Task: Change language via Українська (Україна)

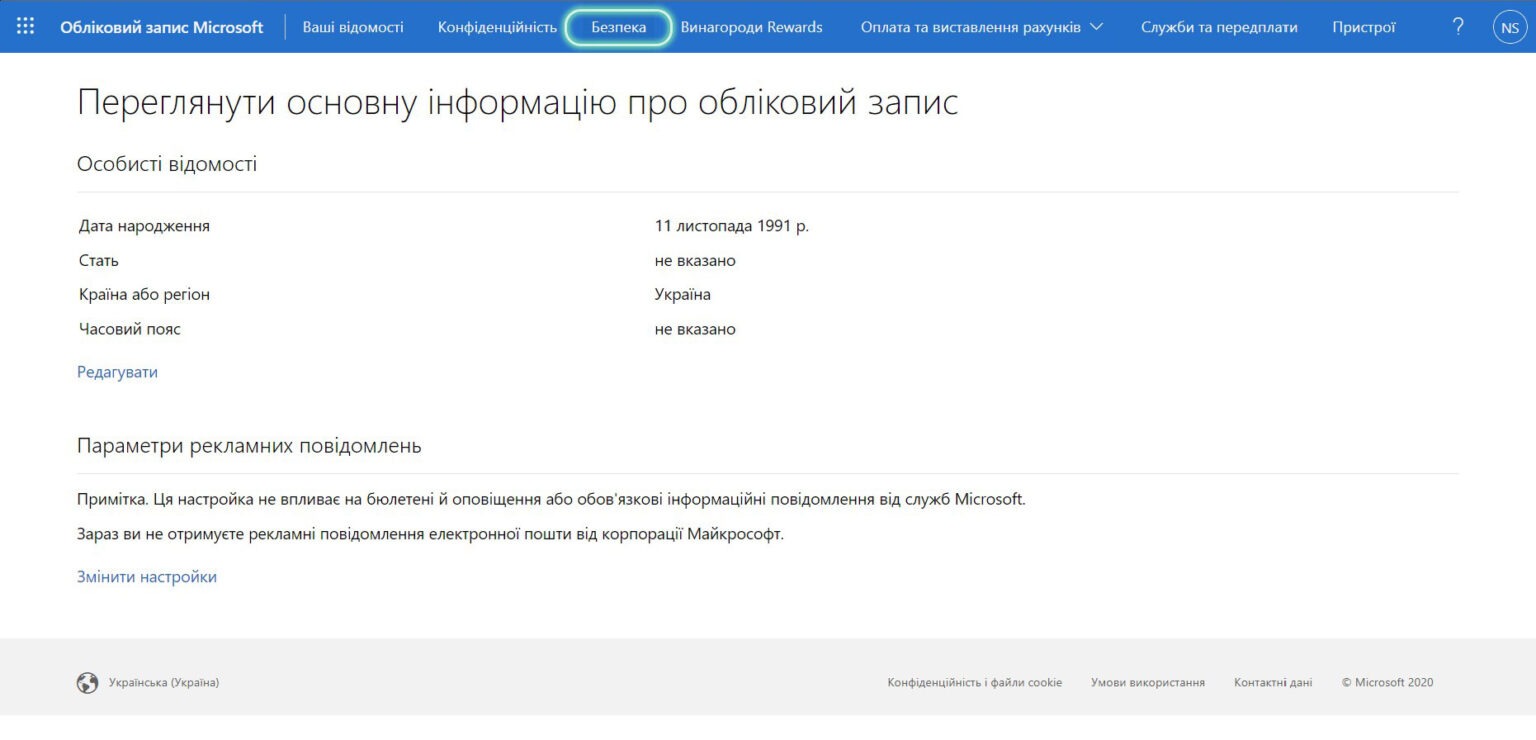Action: (x=163, y=683)
